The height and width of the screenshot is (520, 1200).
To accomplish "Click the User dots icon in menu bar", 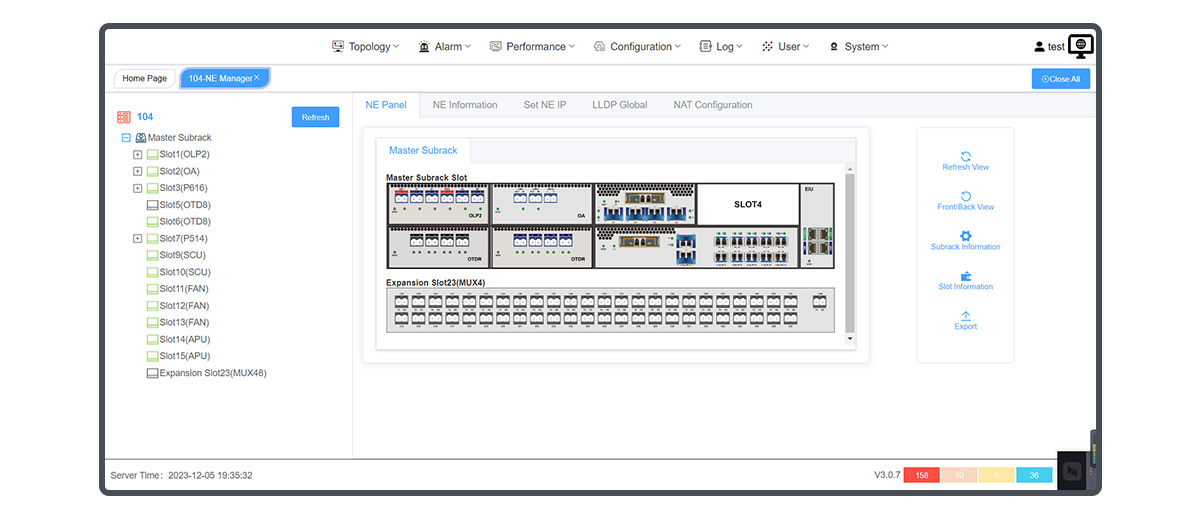I will 767,46.
